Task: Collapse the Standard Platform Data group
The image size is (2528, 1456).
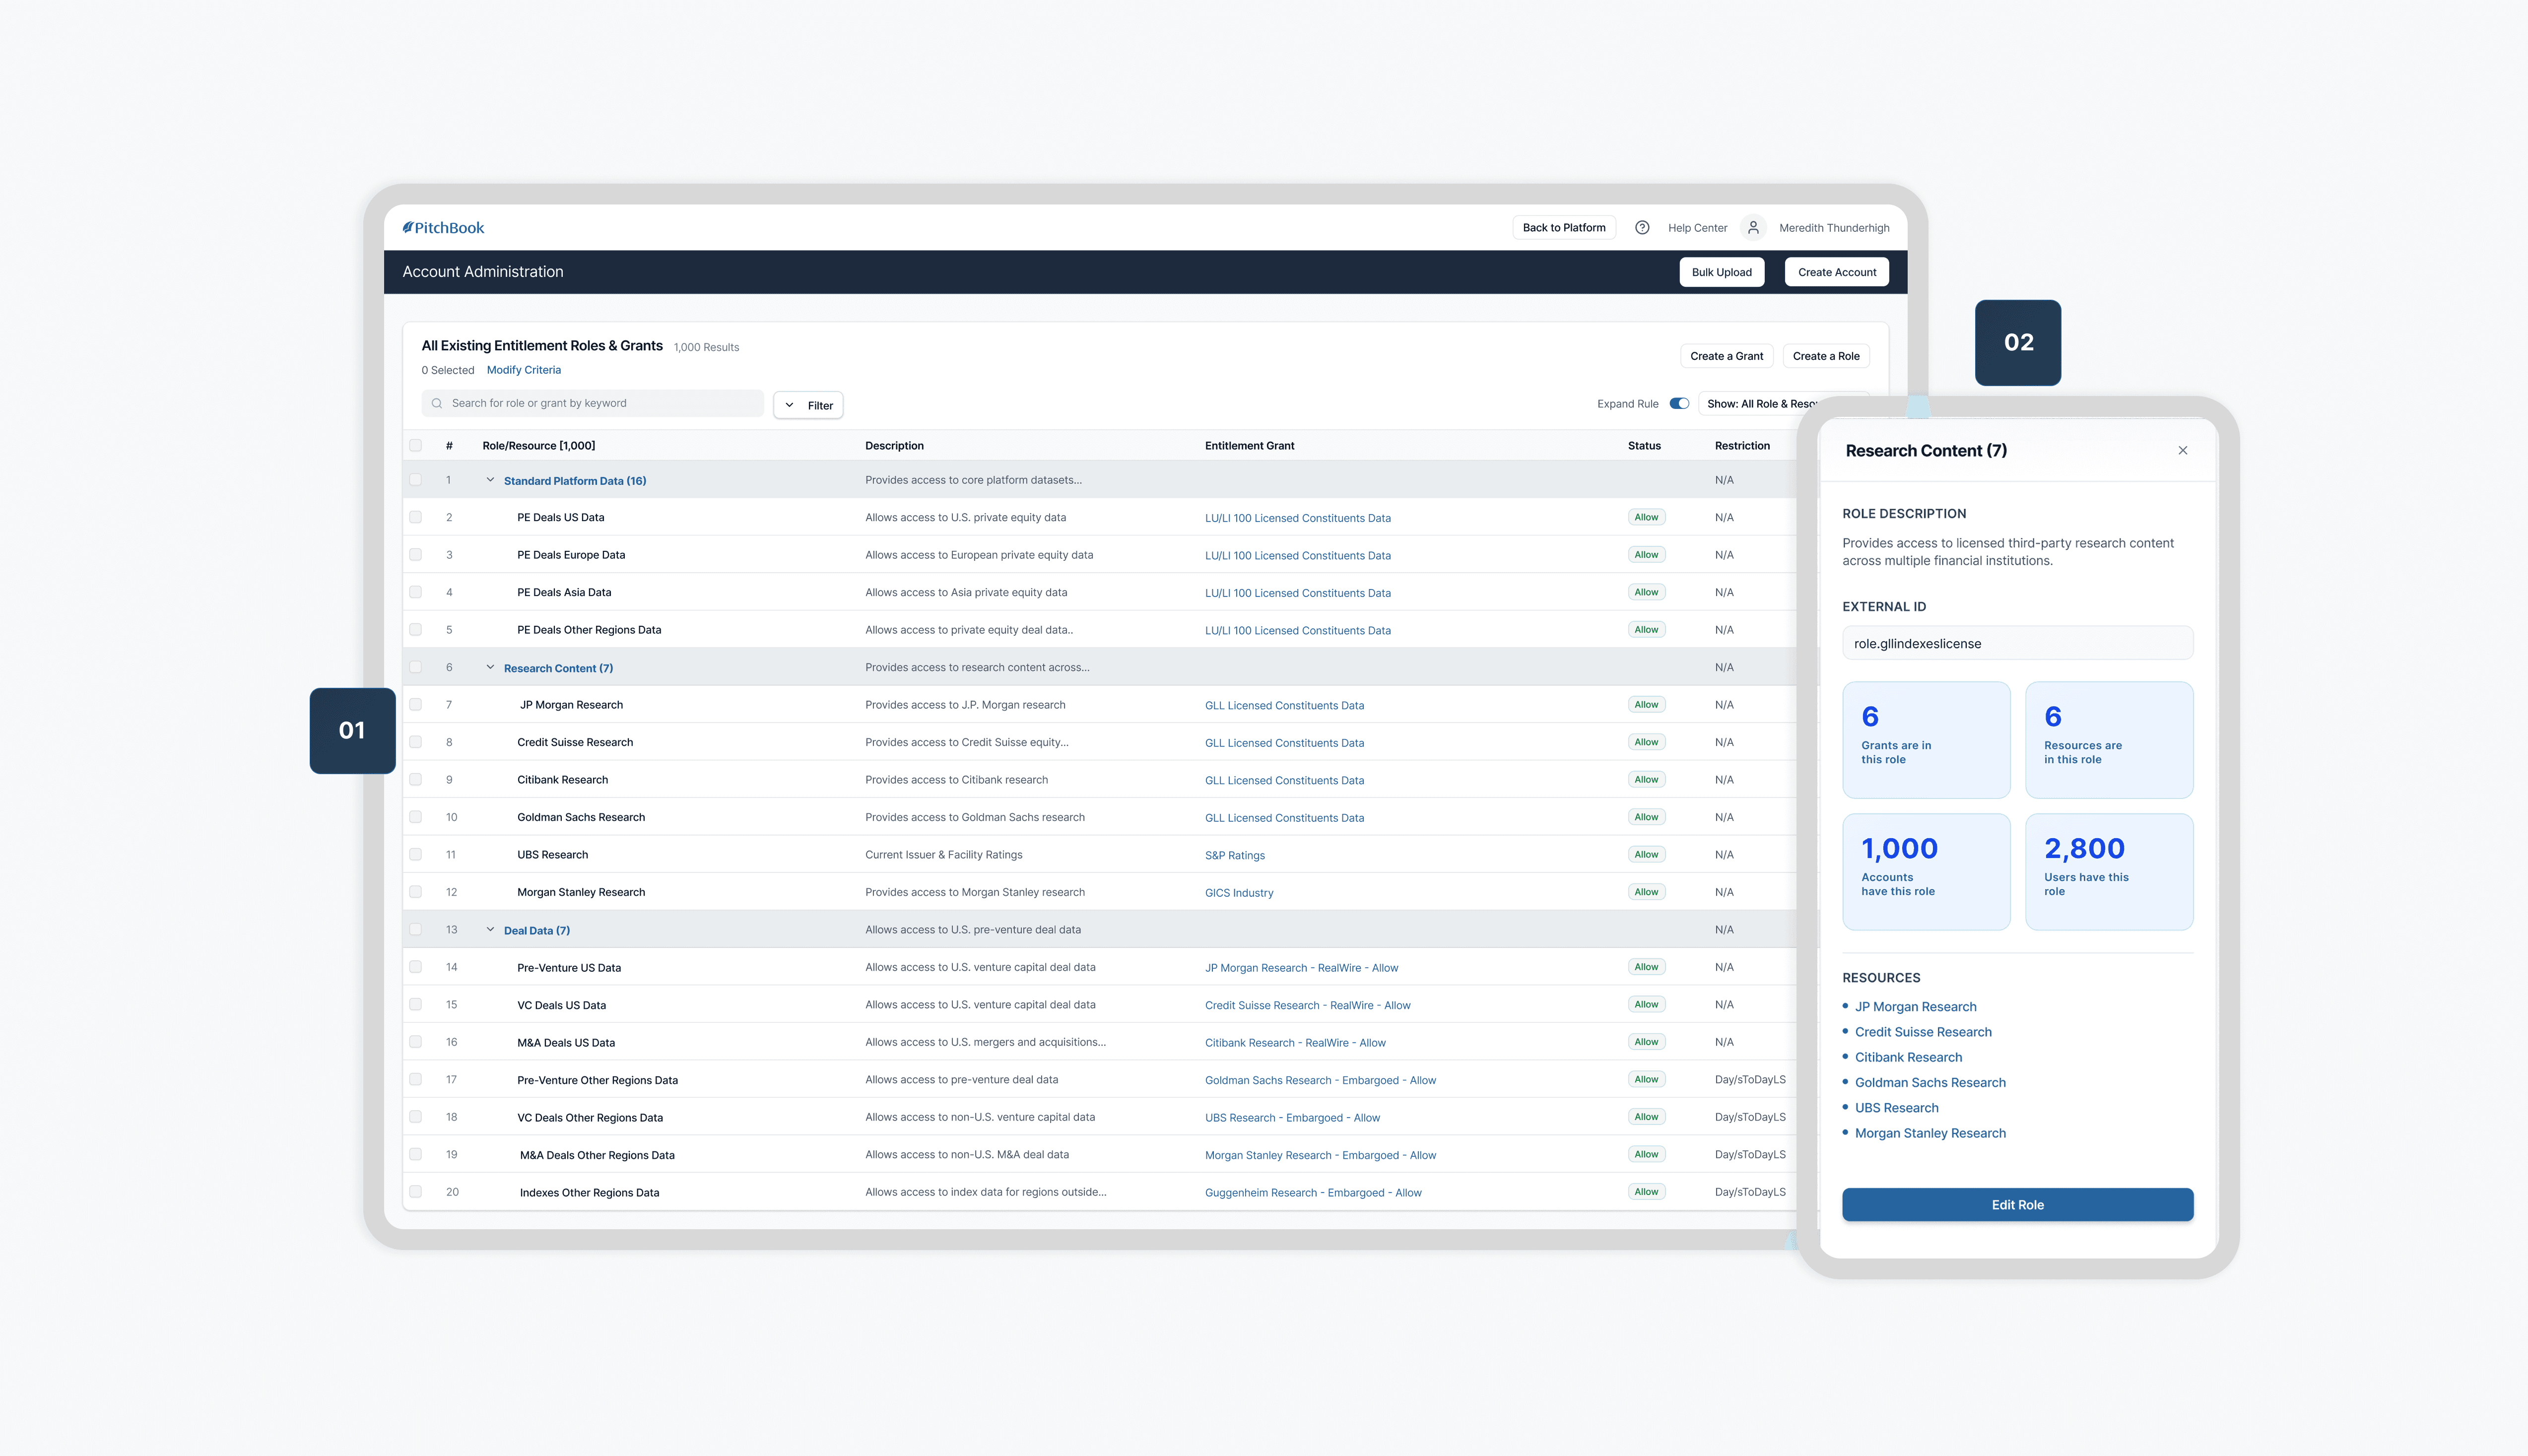Action: pyautogui.click(x=490, y=481)
